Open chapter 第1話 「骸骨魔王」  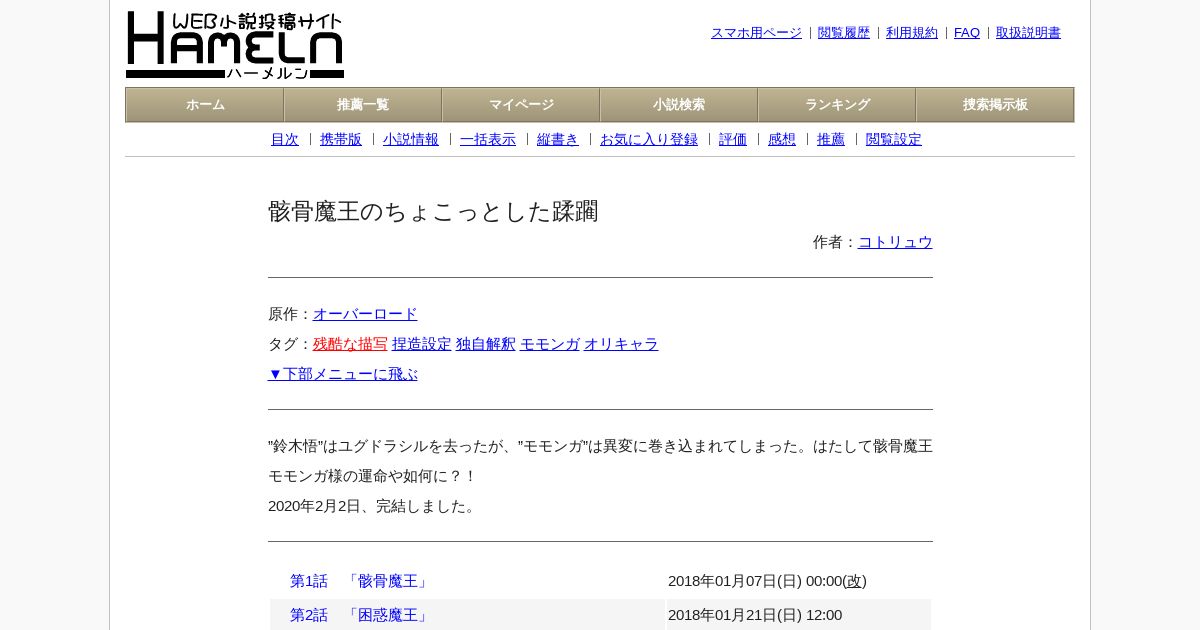pyautogui.click(x=360, y=581)
